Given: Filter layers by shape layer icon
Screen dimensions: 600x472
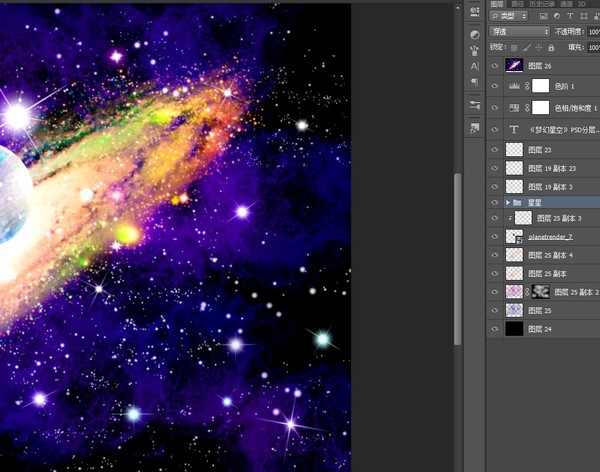Looking at the screenshot, I should (584, 16).
